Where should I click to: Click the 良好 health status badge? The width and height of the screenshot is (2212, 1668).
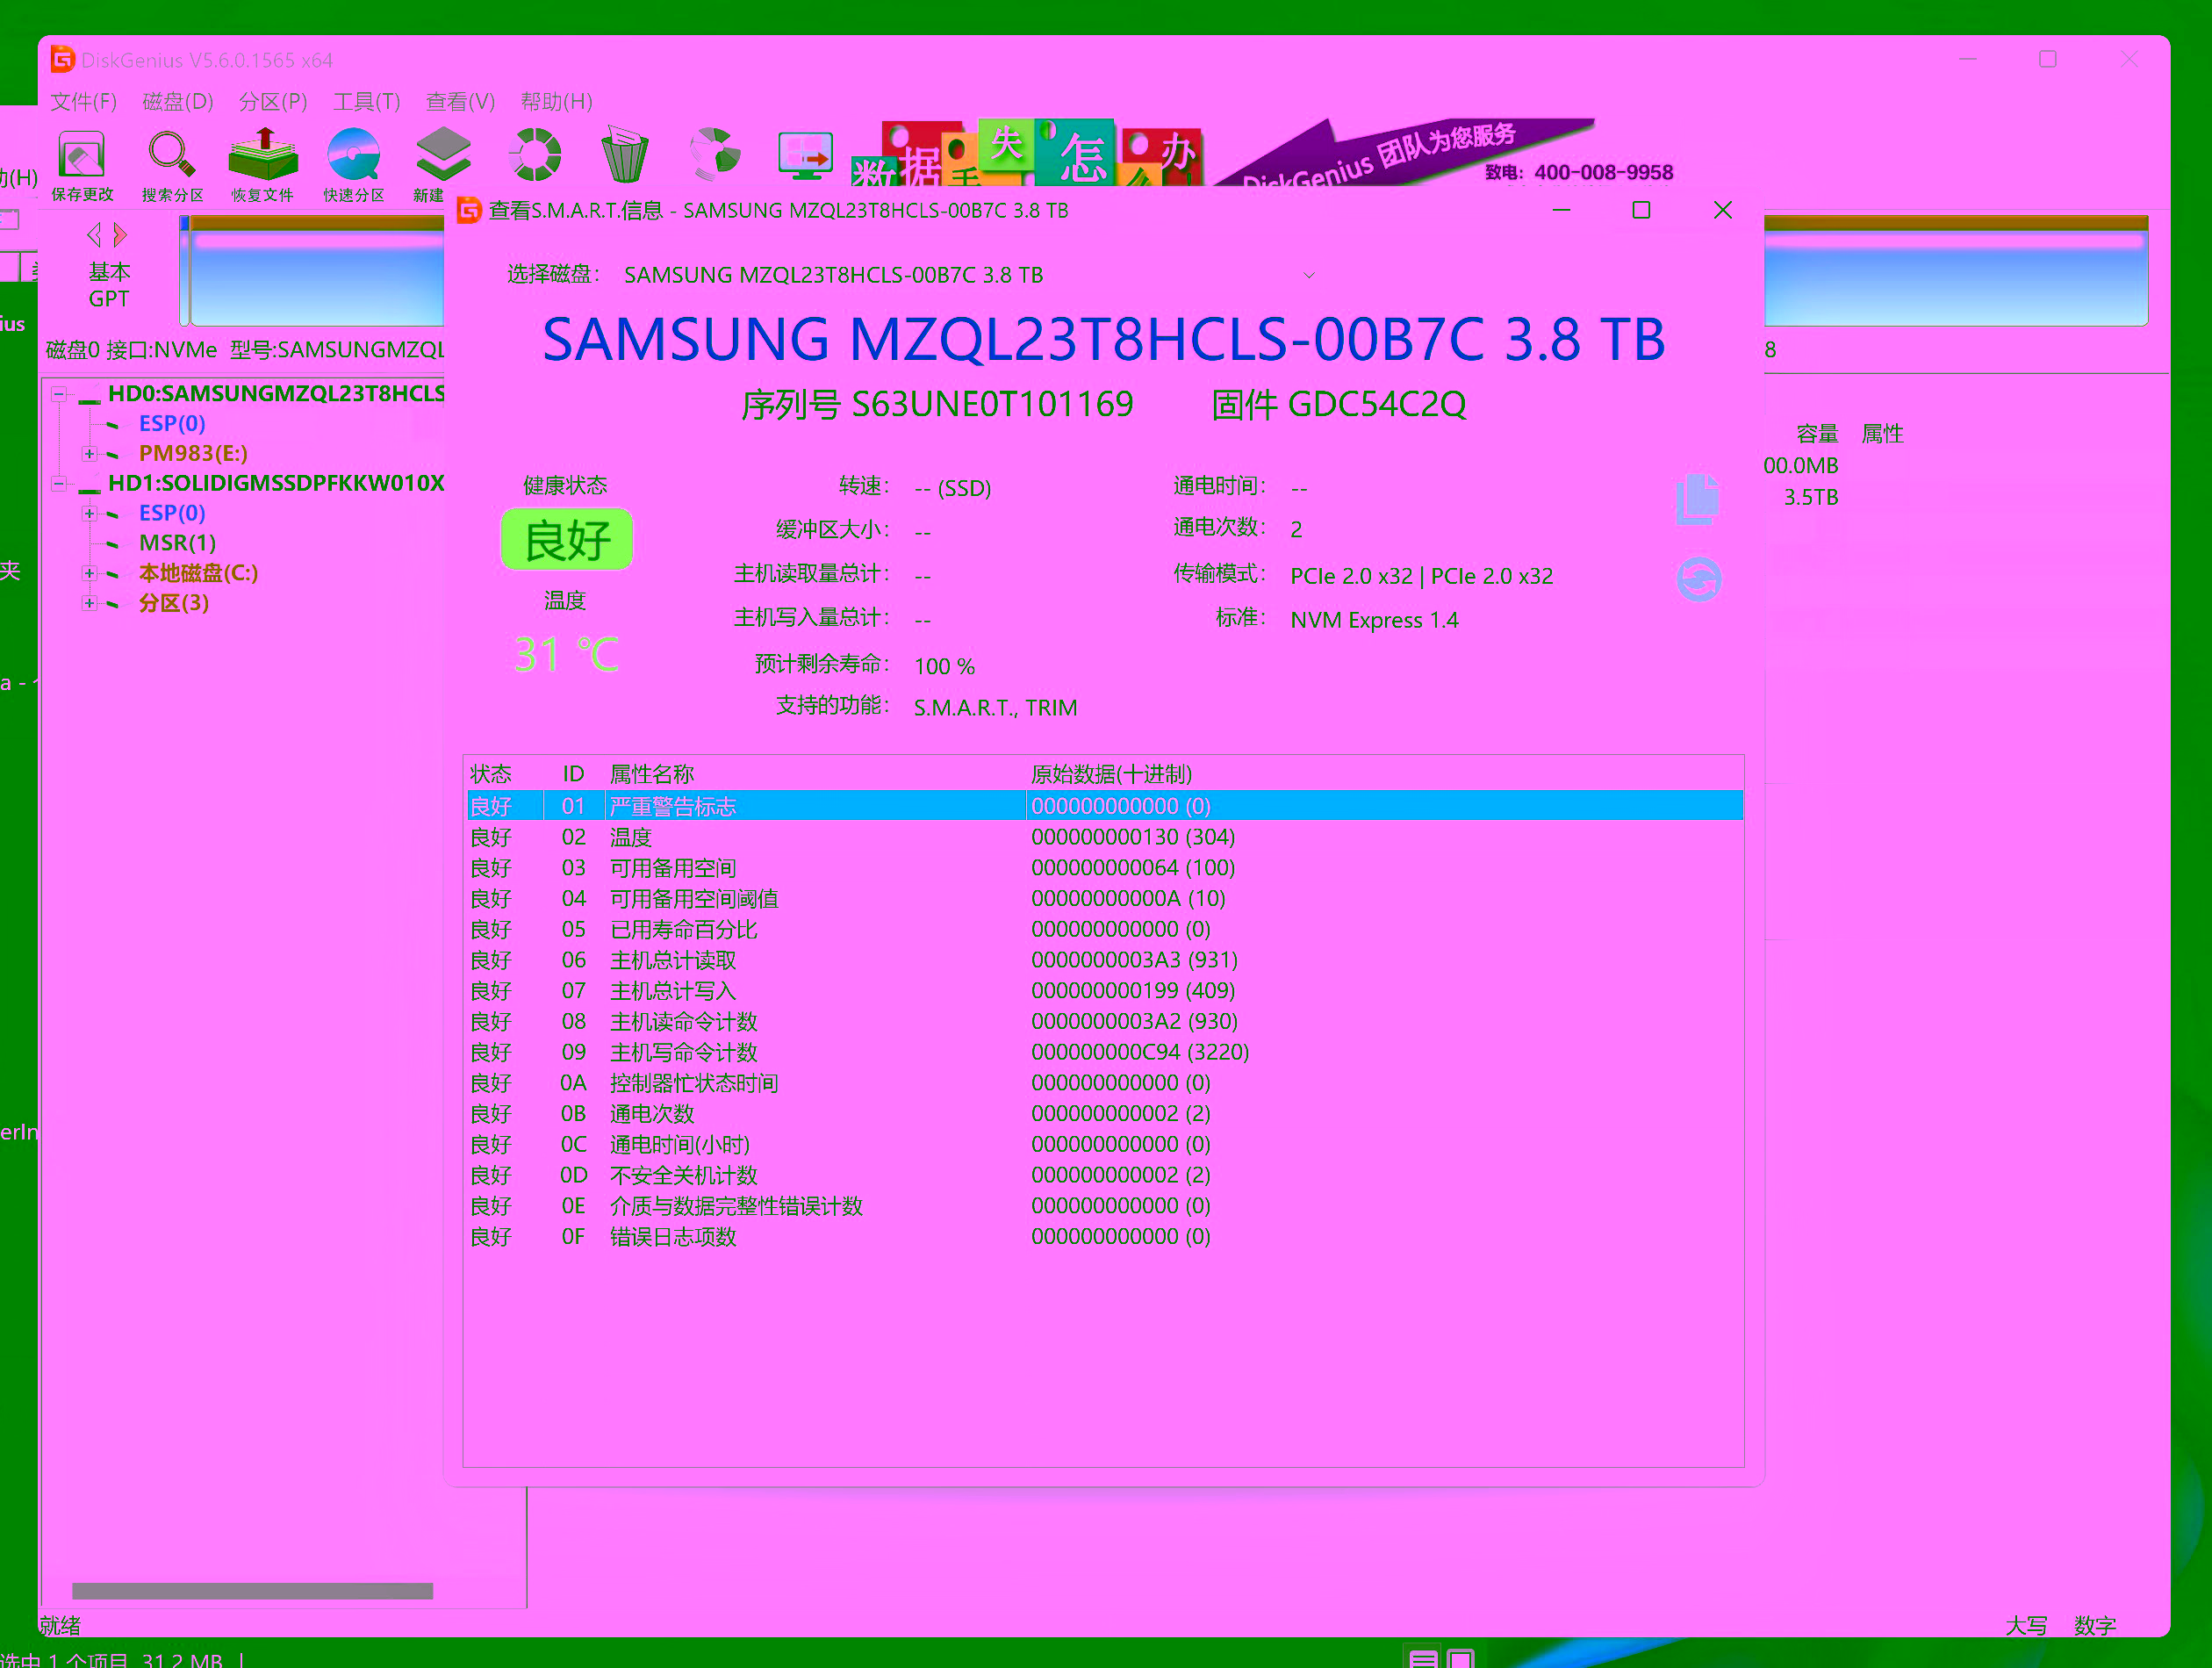566,540
